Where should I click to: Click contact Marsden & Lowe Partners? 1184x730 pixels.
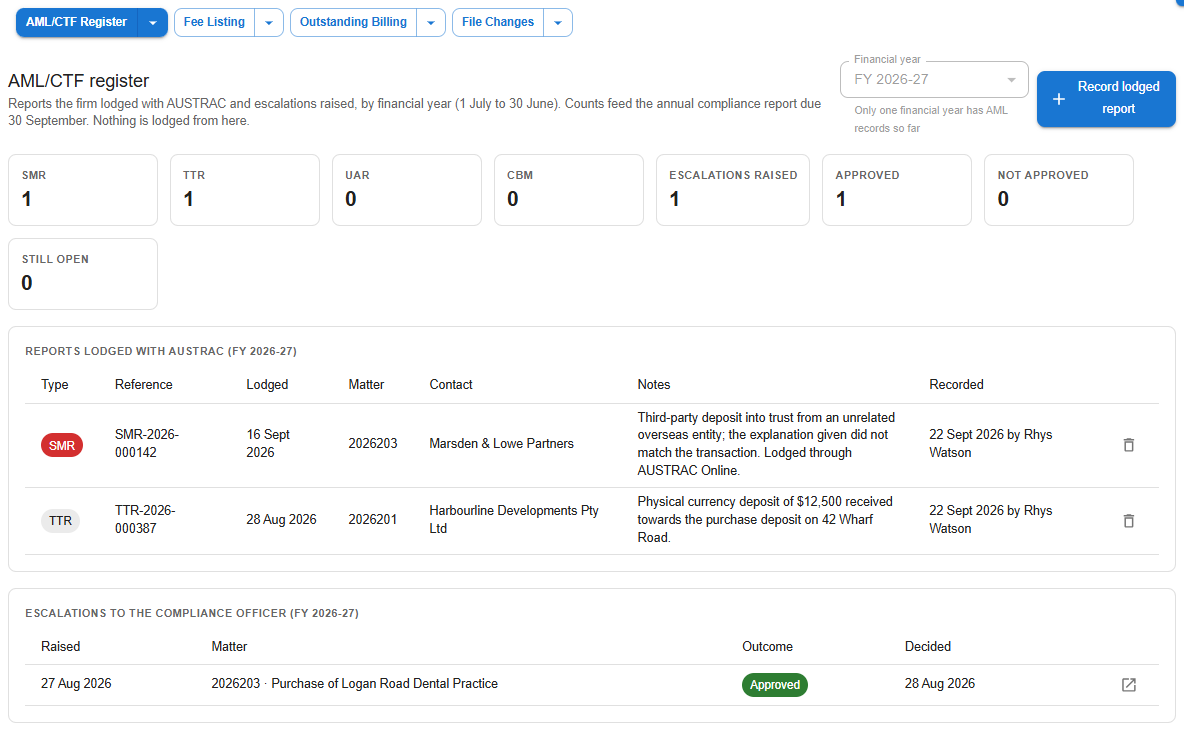[501, 443]
